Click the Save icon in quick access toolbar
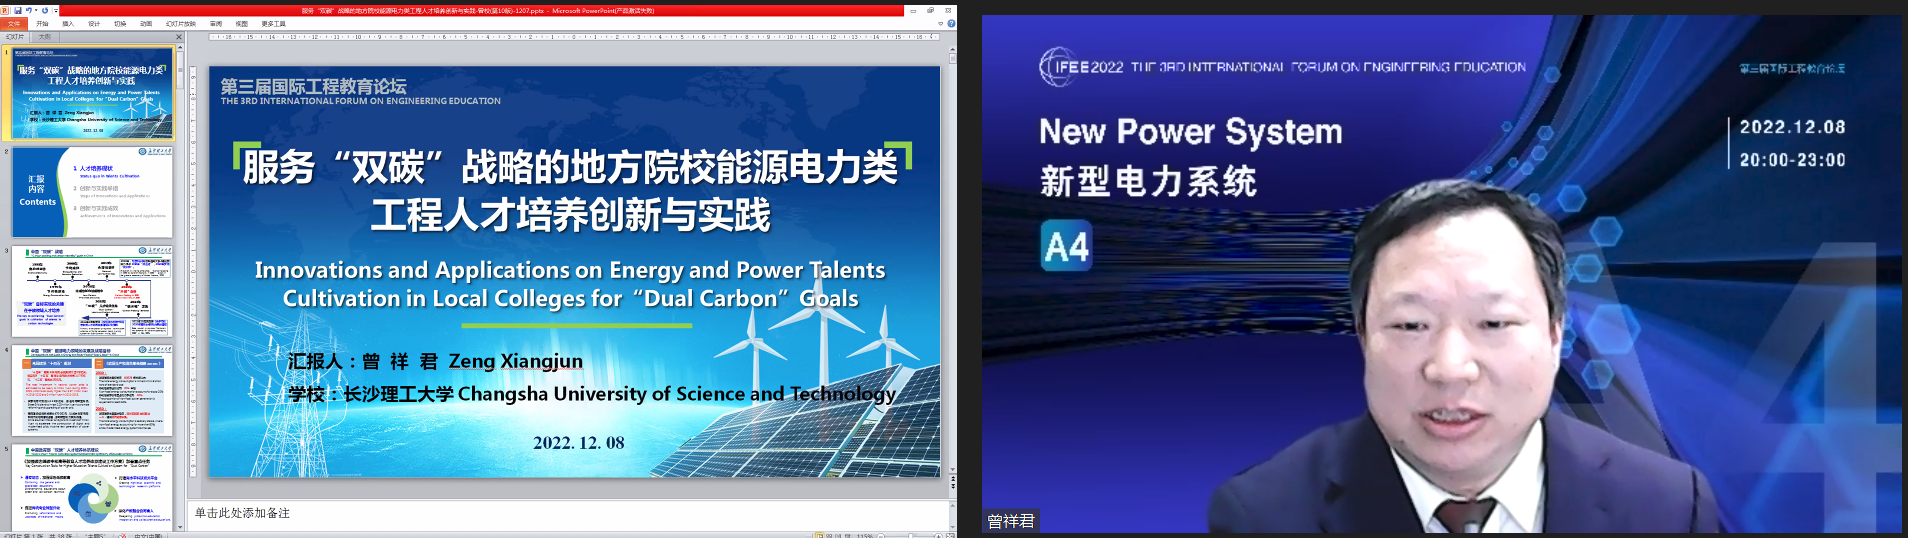The image size is (1908, 538). [18, 10]
